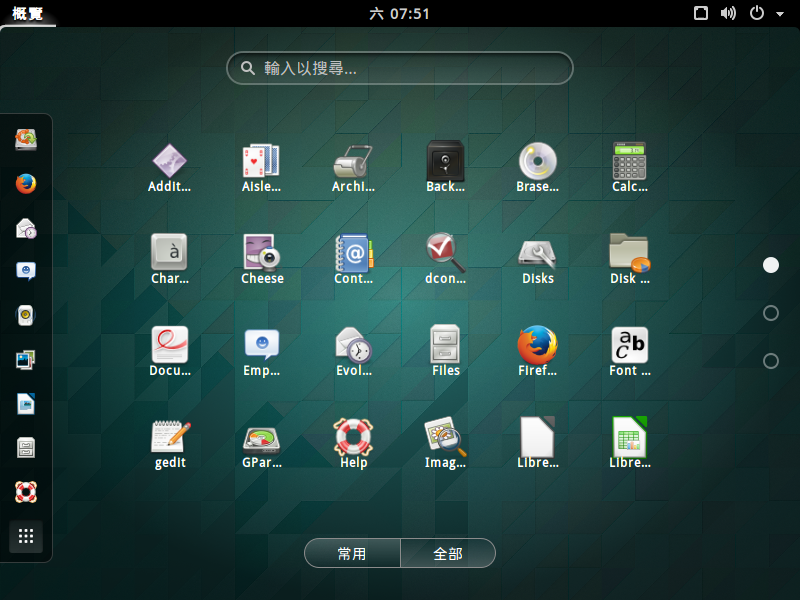This screenshot has width=800, height=600.
Task: Open the clock 六 07:51 calendar menu
Action: tap(399, 13)
